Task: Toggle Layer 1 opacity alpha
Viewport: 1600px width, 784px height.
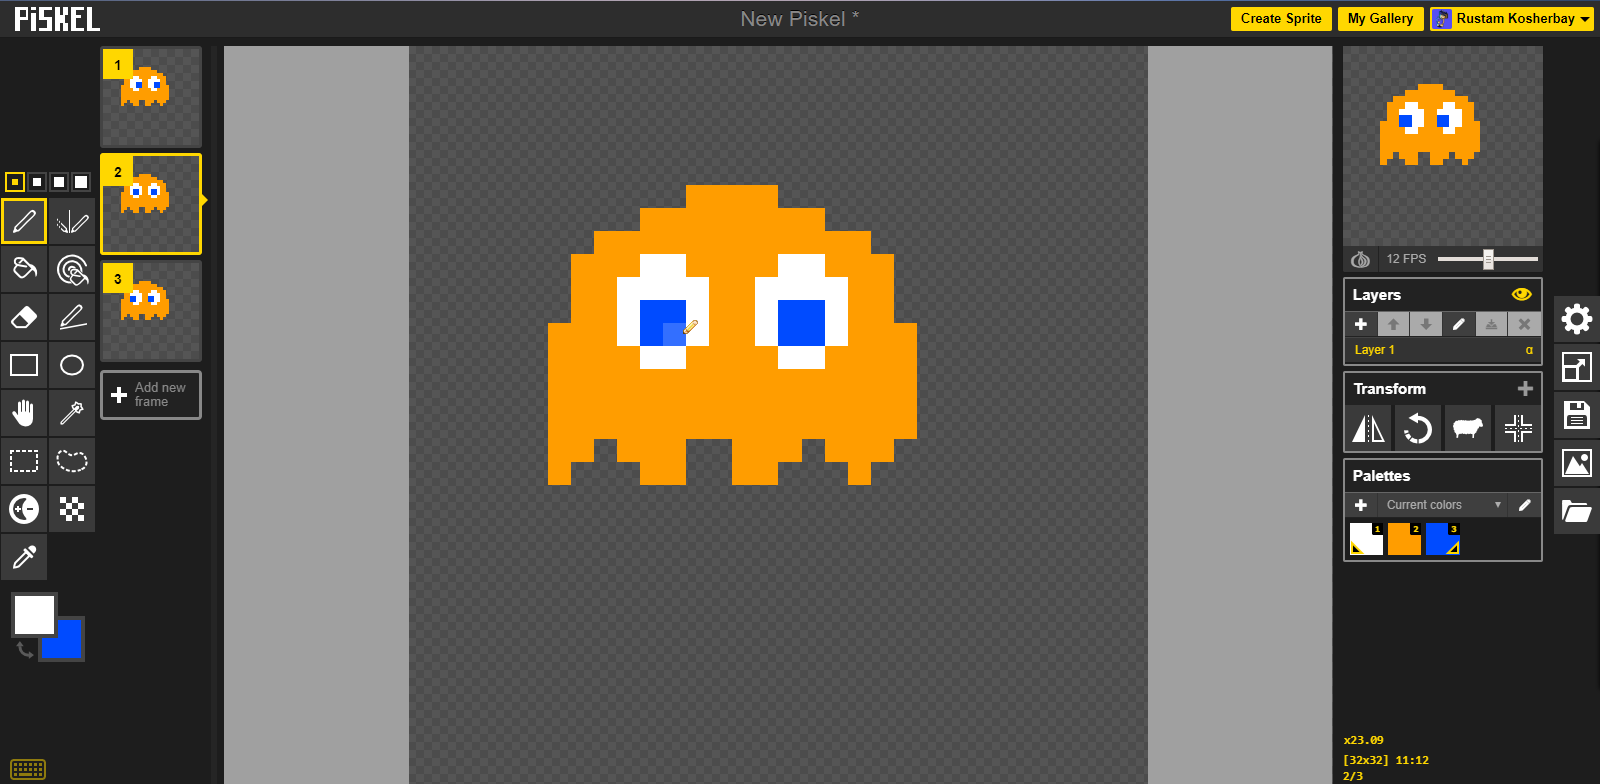Action: (x=1529, y=350)
